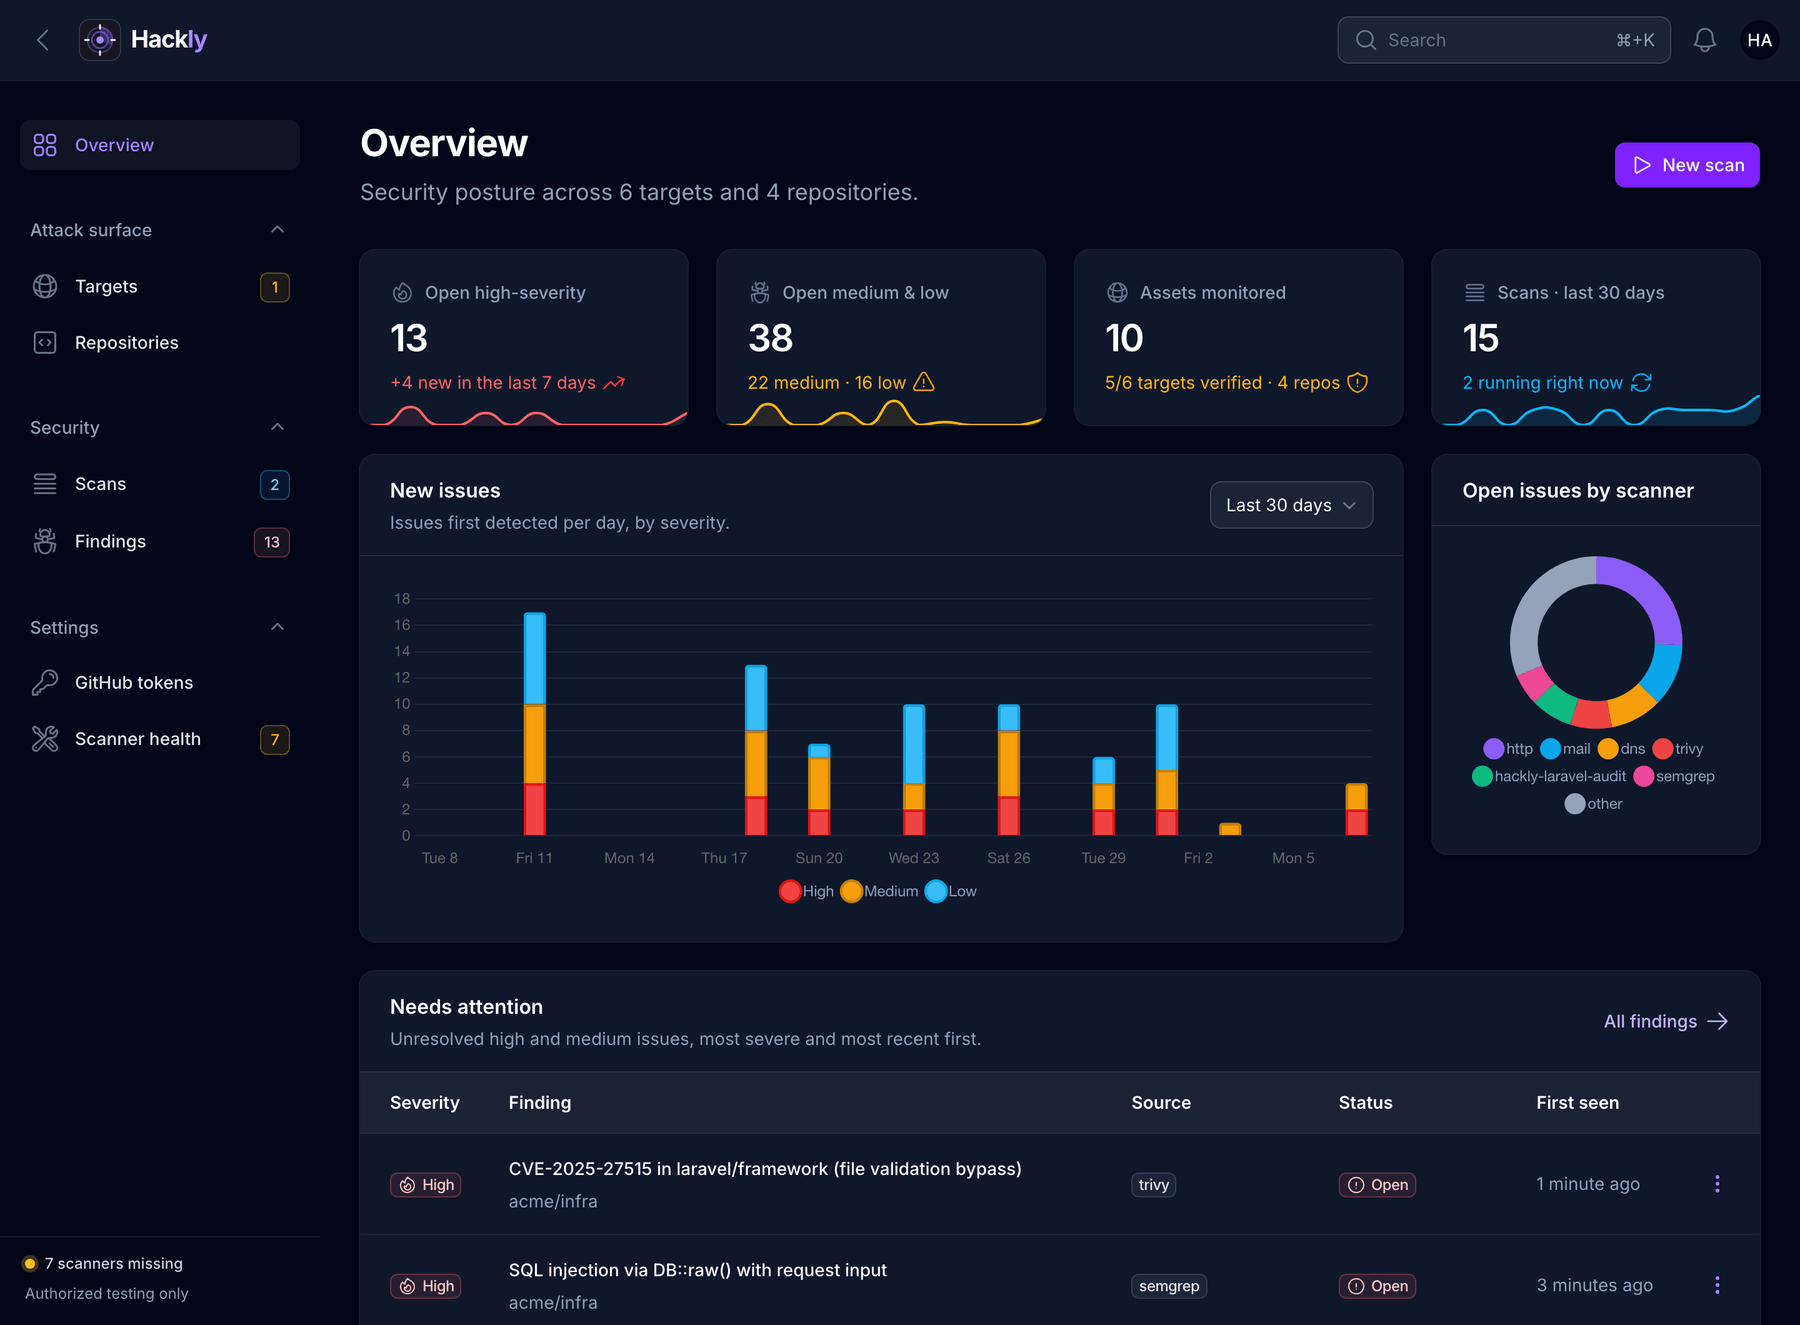The height and width of the screenshot is (1325, 1800).
Task: Open Scanner health page
Action: tap(160, 739)
